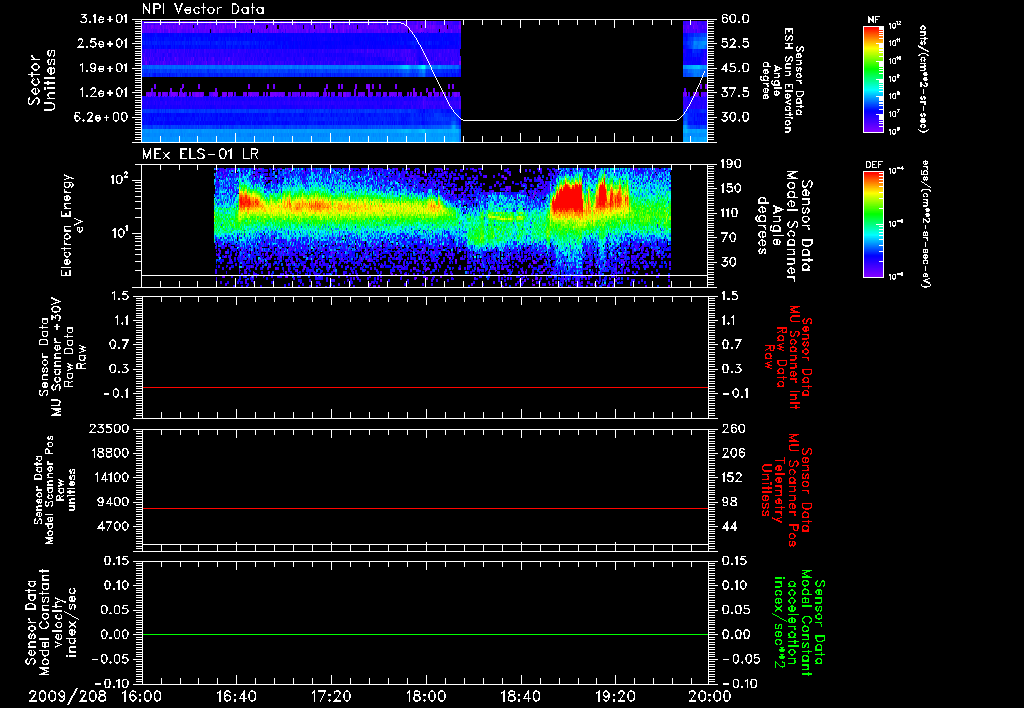
Task: Click the DEF rainbow color bar
Action: click(x=874, y=224)
